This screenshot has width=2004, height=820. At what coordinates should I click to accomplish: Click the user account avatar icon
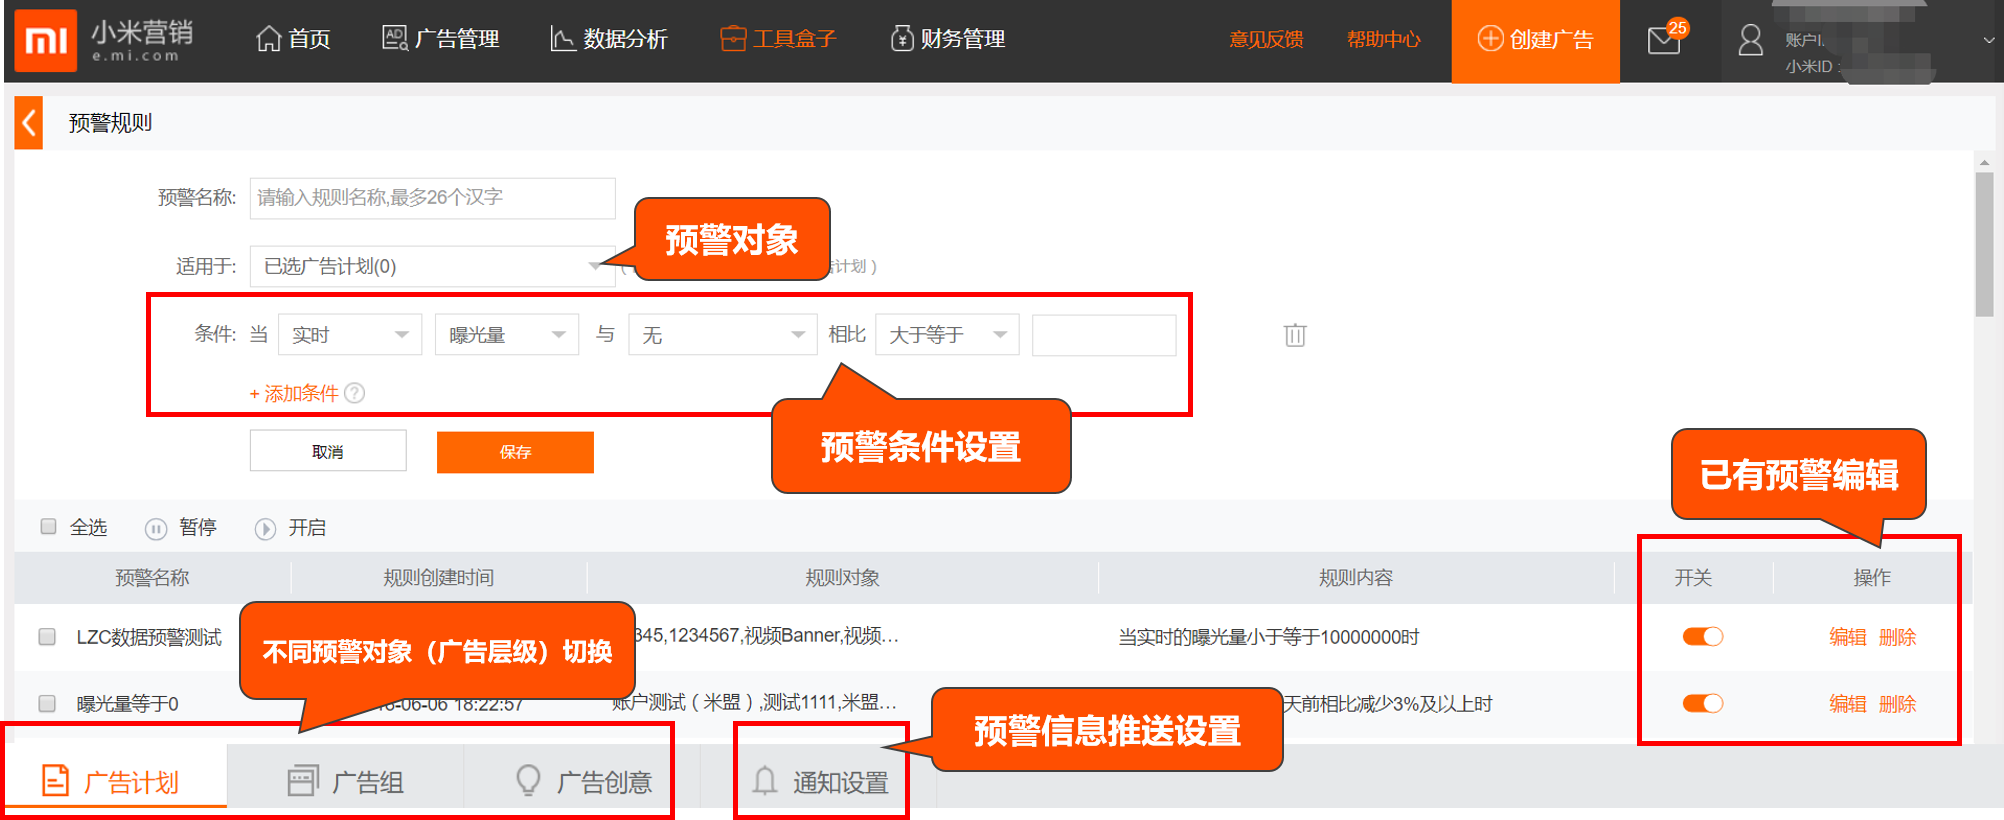pos(1751,40)
